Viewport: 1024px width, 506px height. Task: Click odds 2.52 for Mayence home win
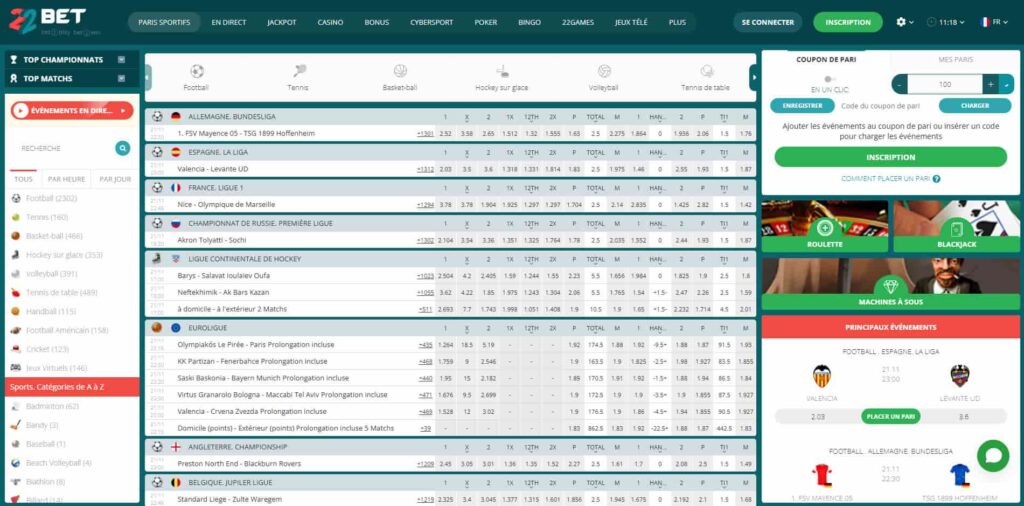[x=445, y=133]
